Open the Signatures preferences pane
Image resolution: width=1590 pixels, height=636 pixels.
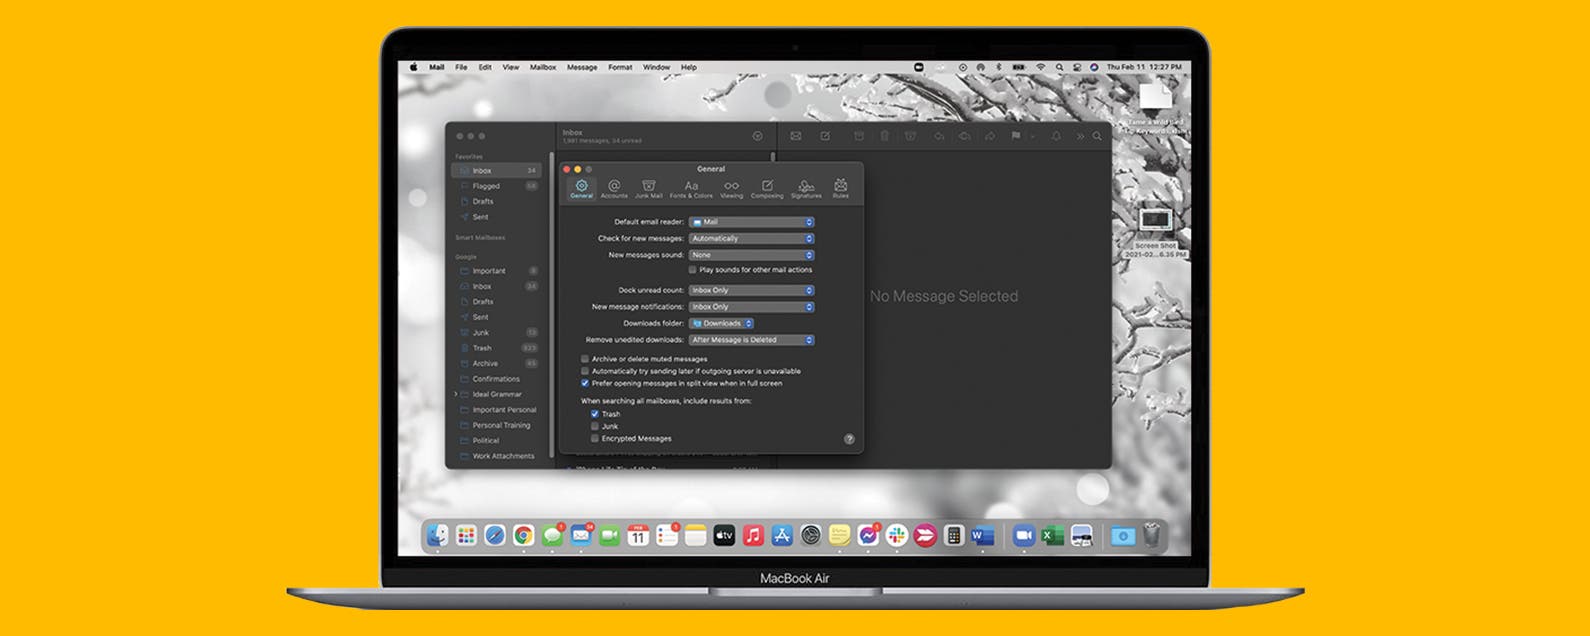click(x=806, y=188)
